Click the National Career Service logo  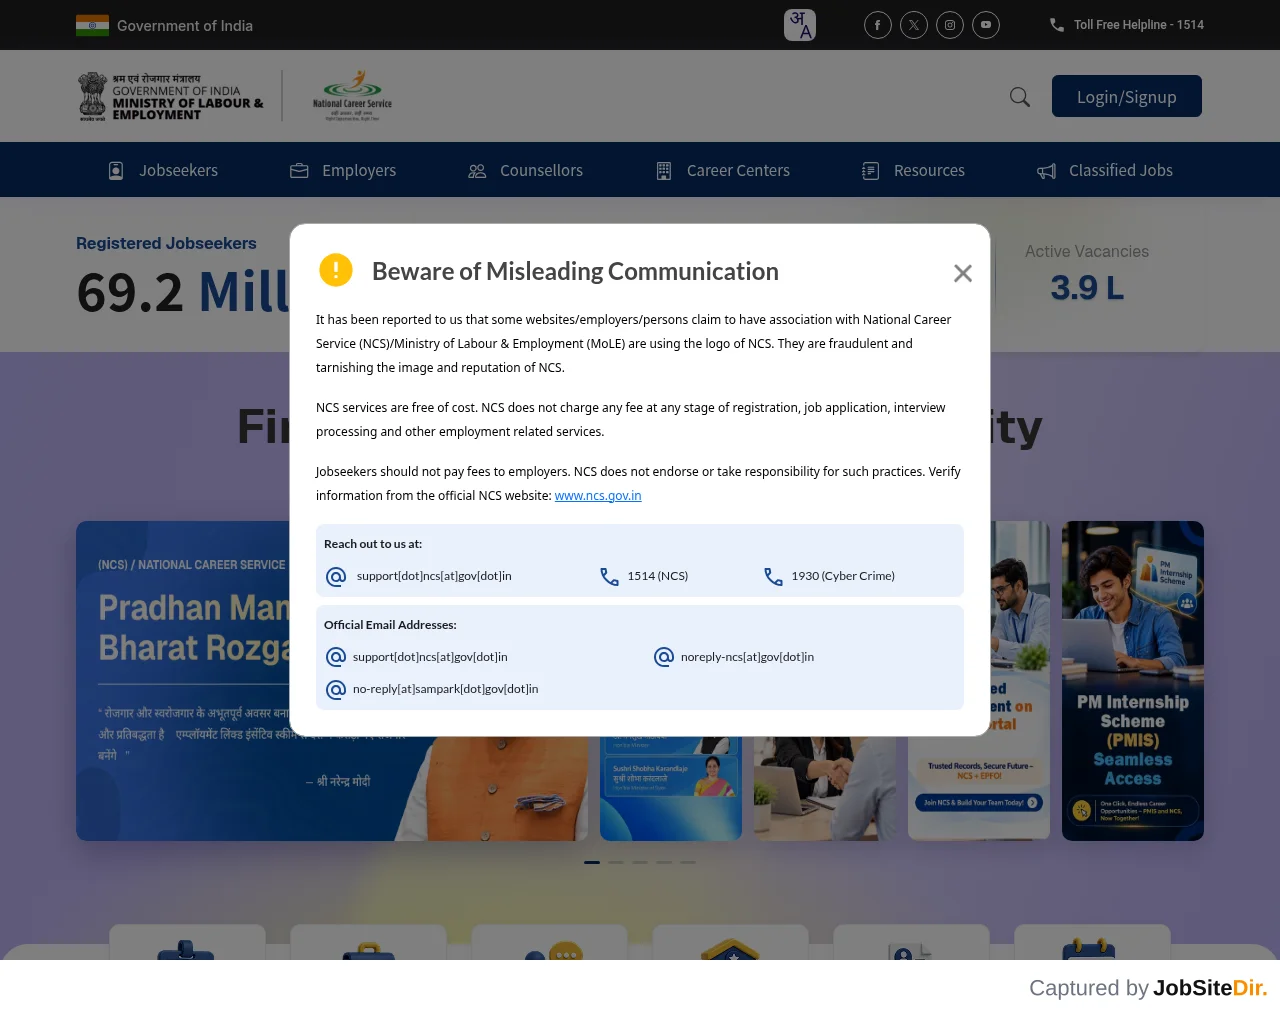[352, 96]
